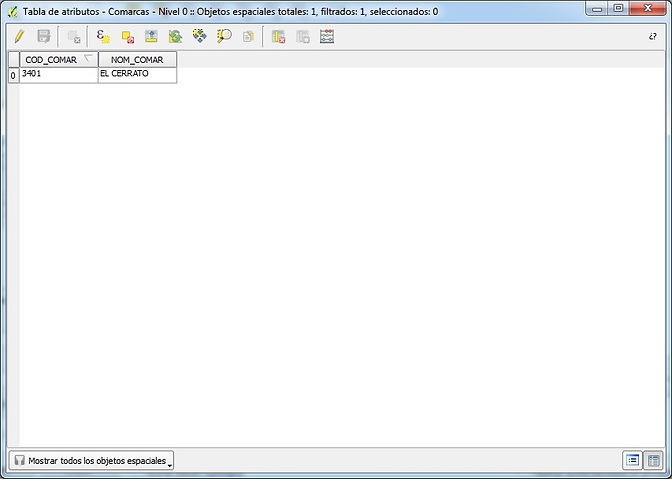Click the delete selected features icon
The height and width of the screenshot is (482, 672).
[x=75, y=37]
